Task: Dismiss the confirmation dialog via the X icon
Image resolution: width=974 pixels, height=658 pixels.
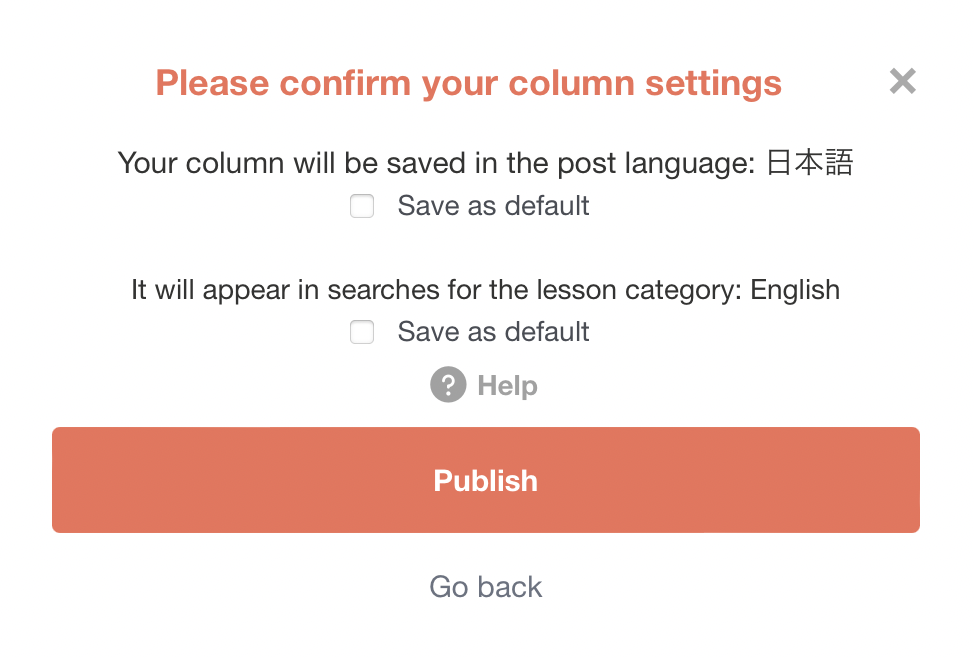Action: (x=902, y=81)
